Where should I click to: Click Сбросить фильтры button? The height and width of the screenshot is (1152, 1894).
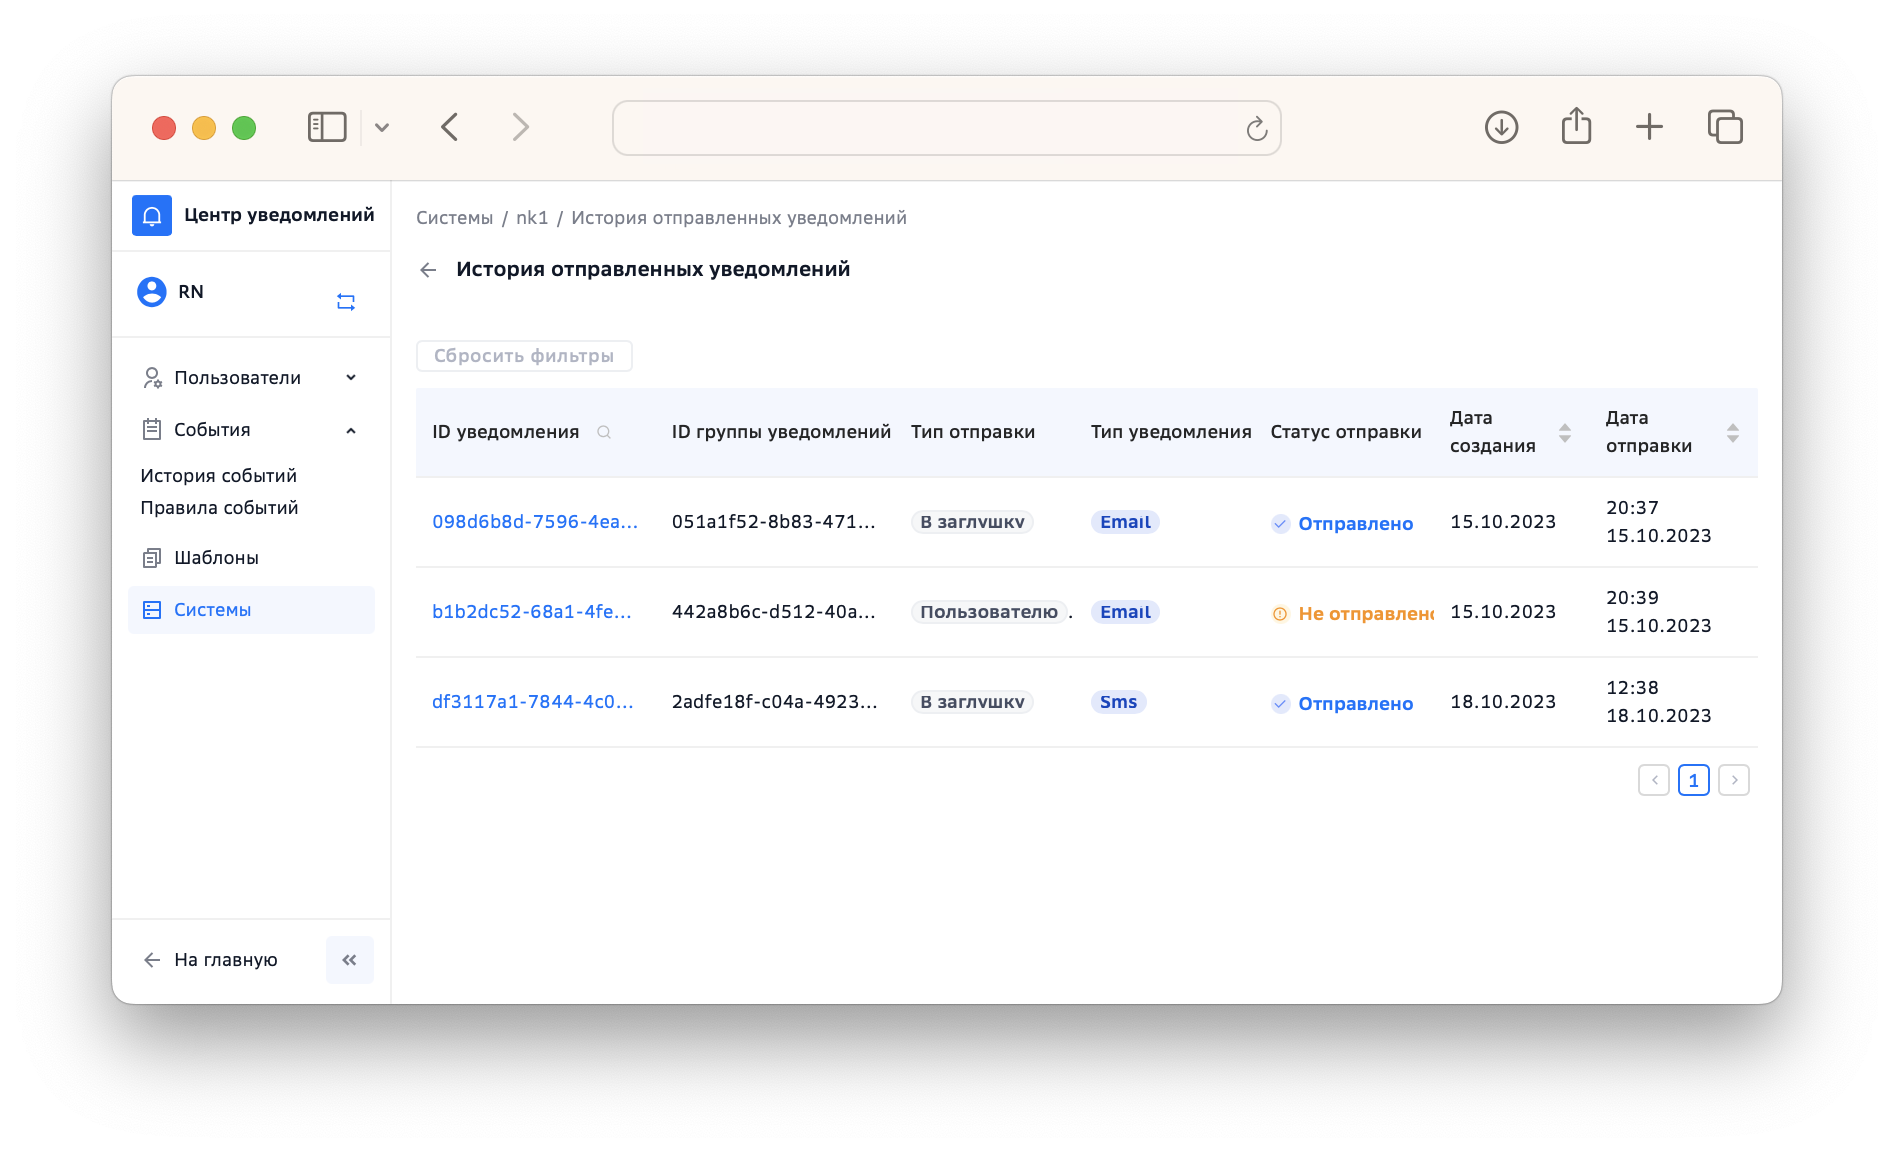pyautogui.click(x=524, y=356)
